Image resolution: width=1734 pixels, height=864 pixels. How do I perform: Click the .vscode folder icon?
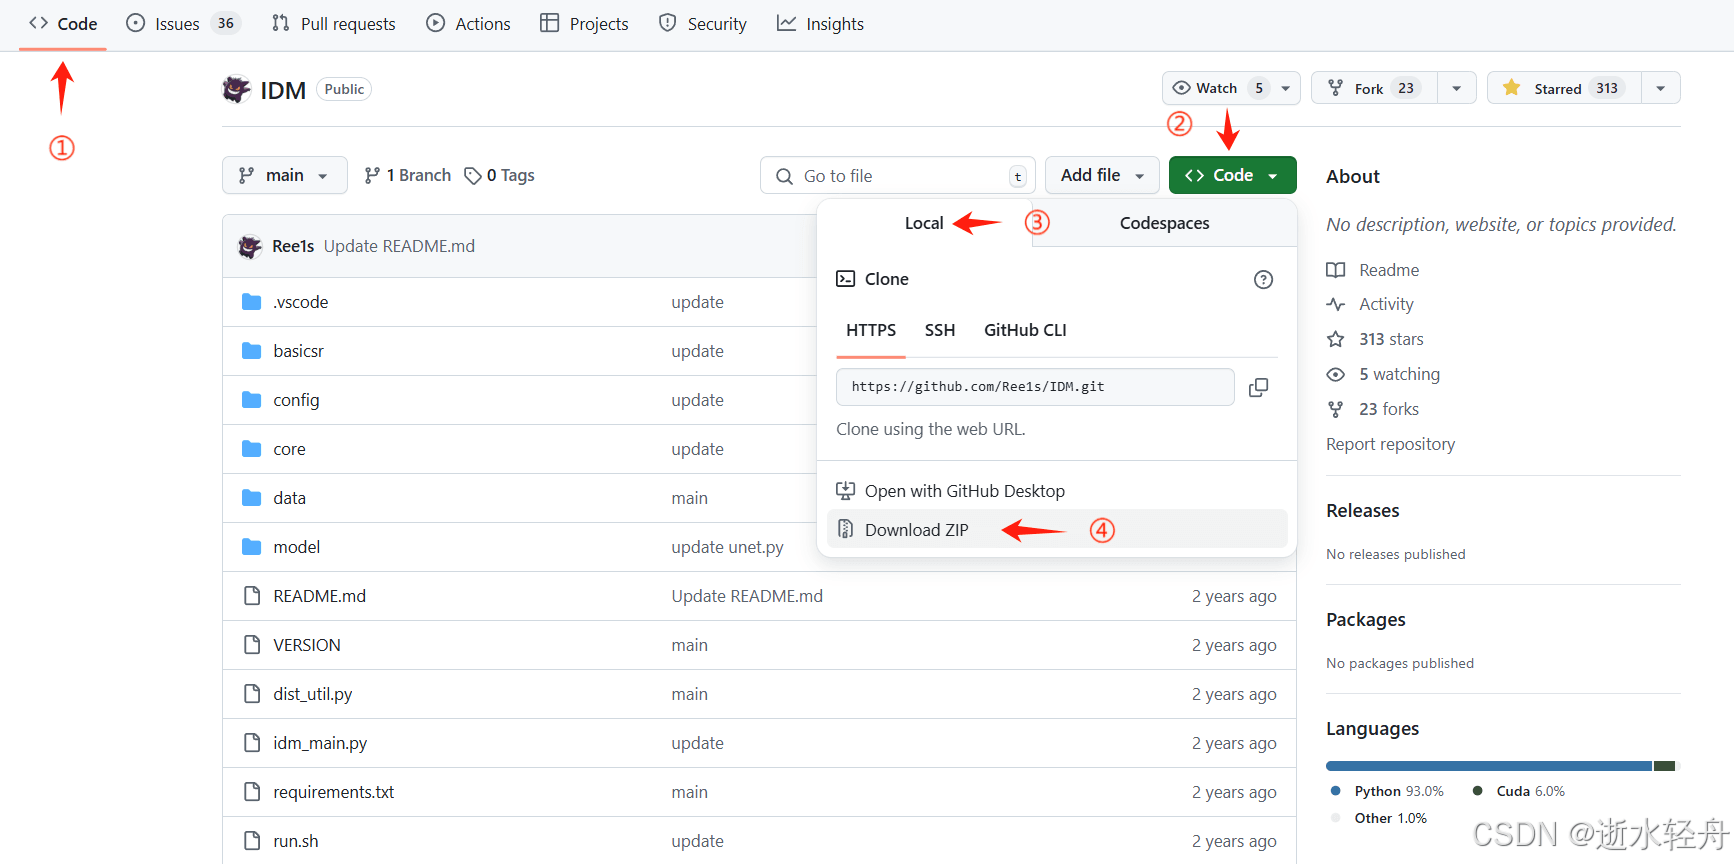[x=252, y=302]
